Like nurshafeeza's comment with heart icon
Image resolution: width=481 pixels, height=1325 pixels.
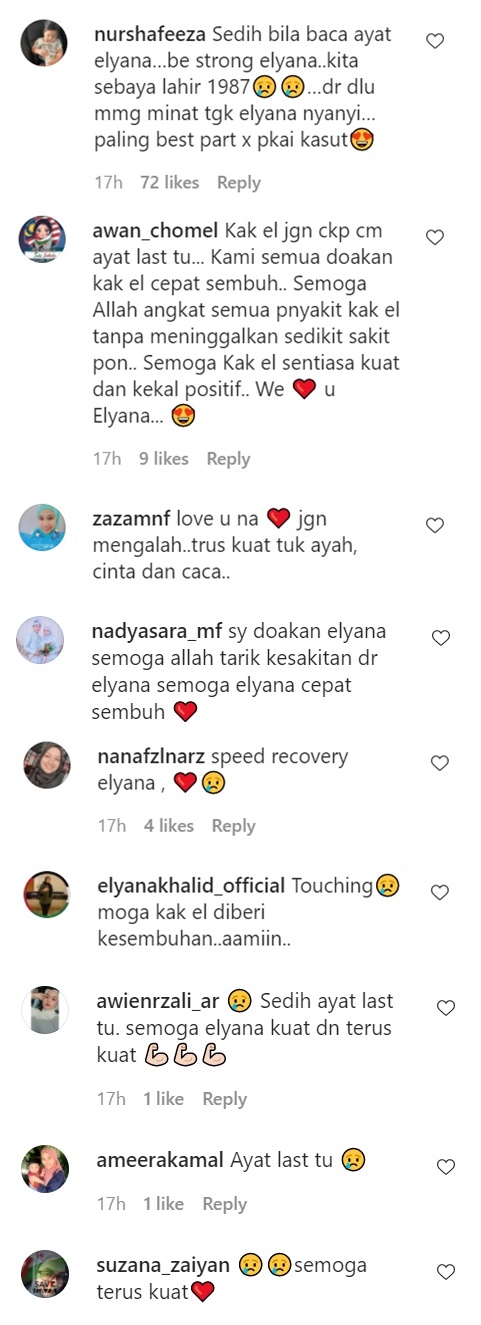[x=435, y=41]
